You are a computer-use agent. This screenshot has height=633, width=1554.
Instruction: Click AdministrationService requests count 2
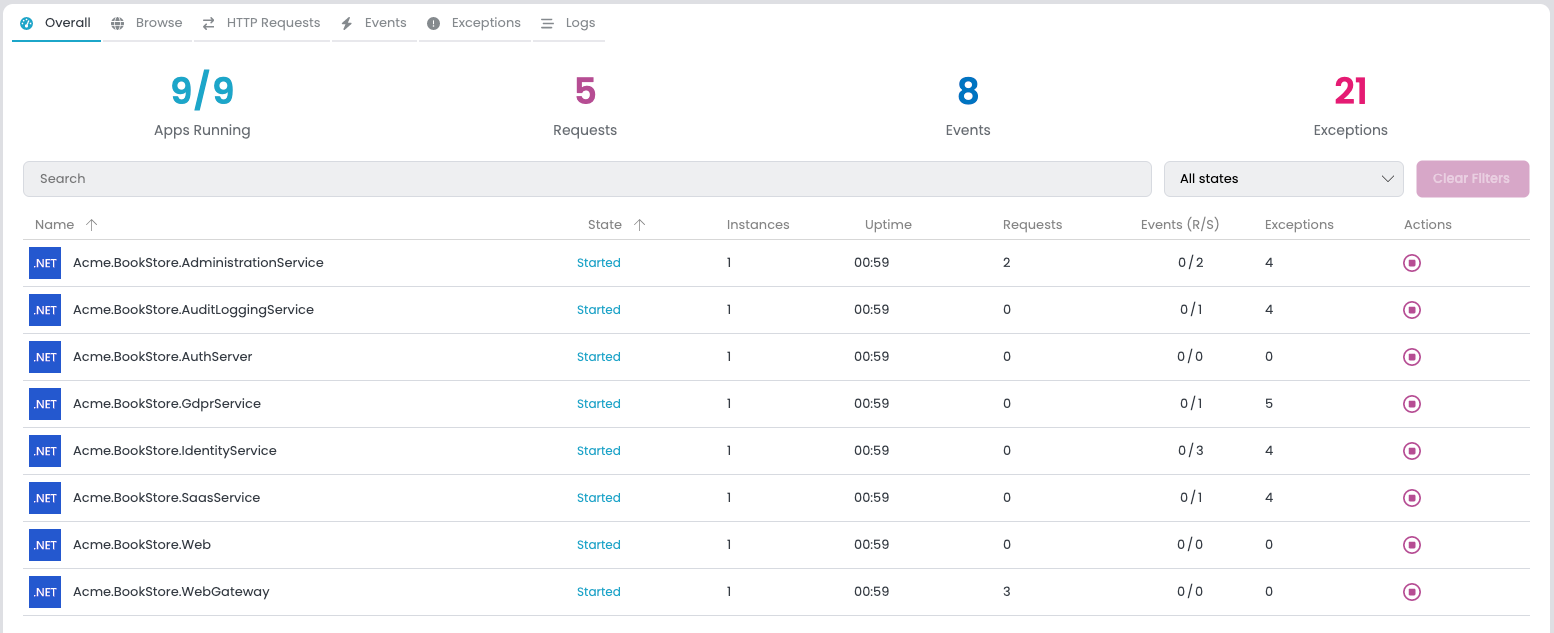pyautogui.click(x=1007, y=263)
